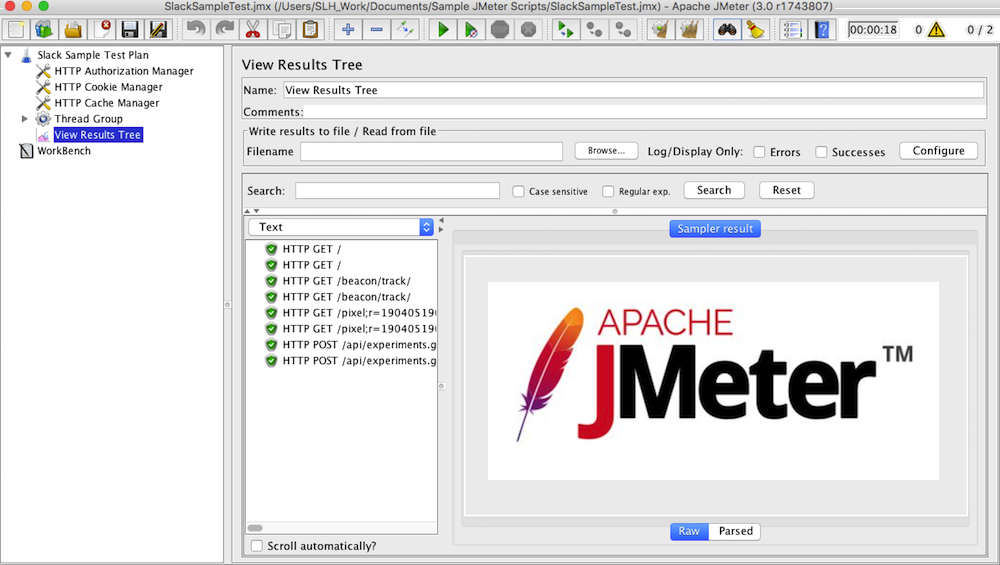Collapse the Slack Sample Test Plan node
1000x565 pixels.
point(8,55)
